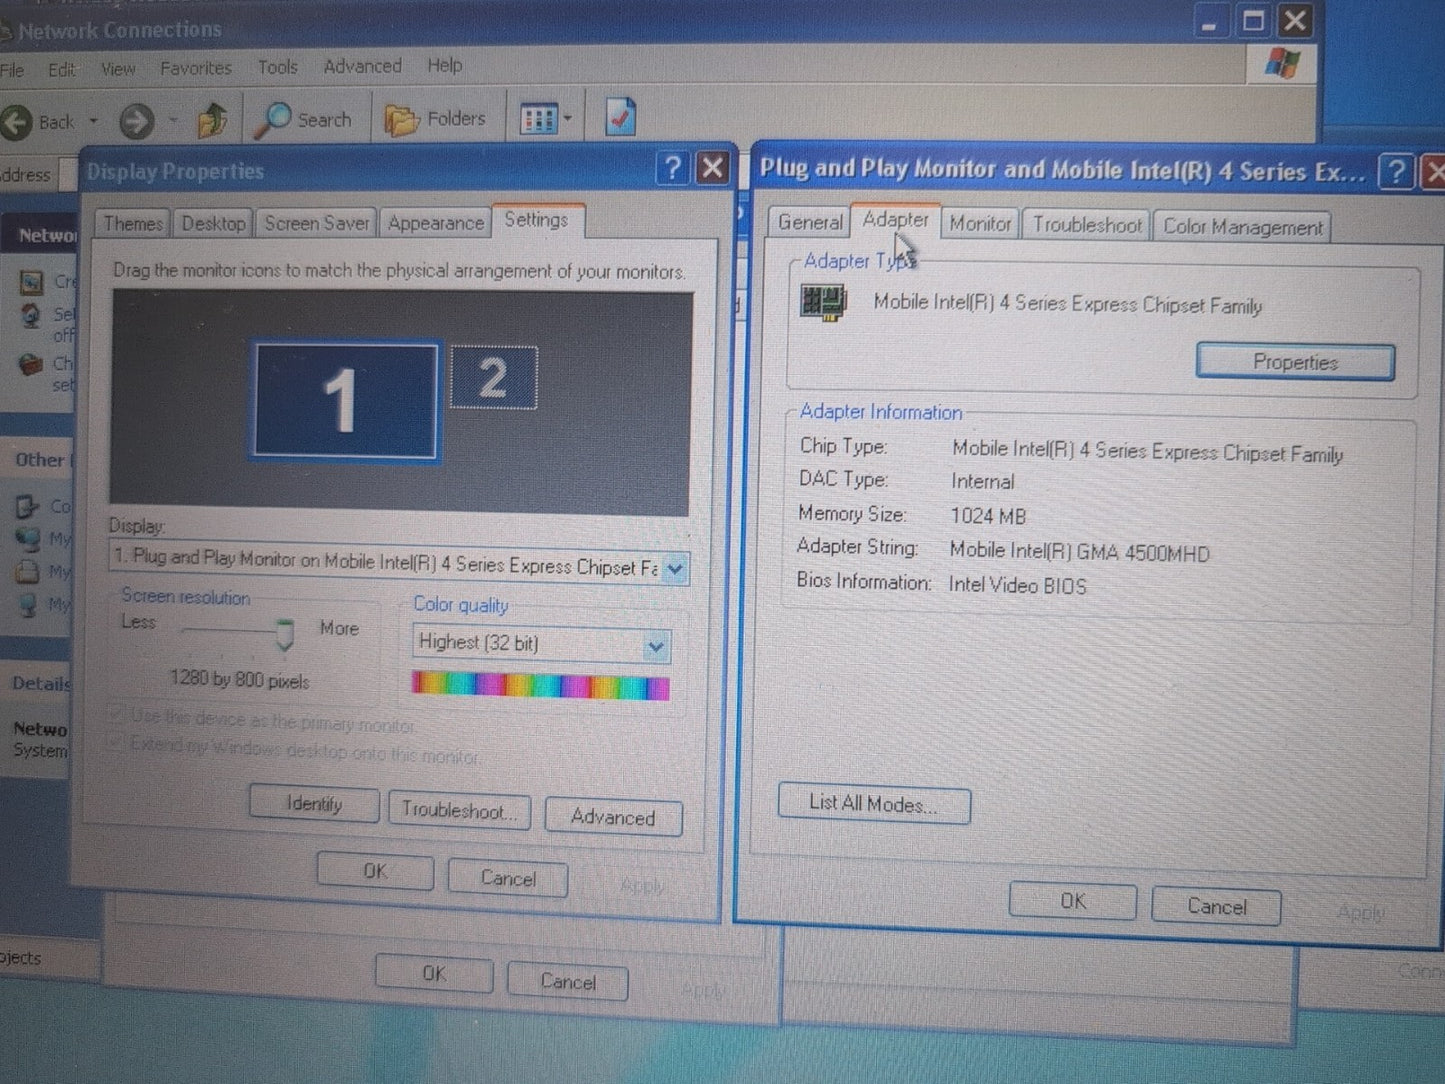
Task: Maximize the Network Connections window
Action: tap(1253, 21)
